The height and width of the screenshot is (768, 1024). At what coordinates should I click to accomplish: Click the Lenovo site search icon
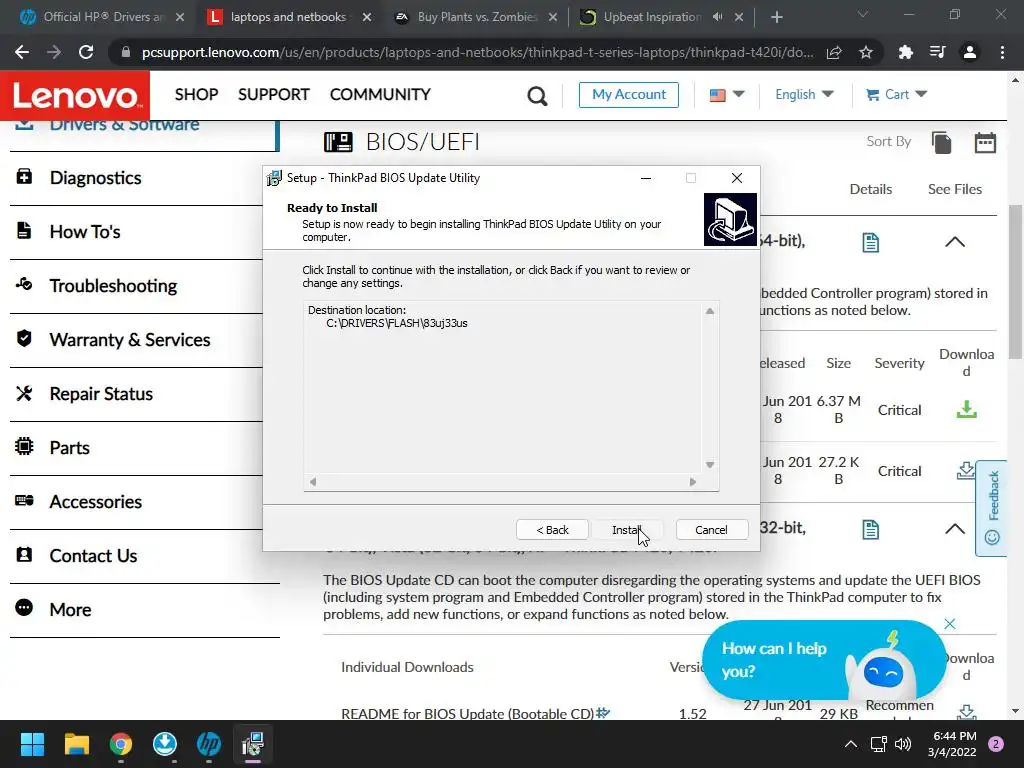537,96
